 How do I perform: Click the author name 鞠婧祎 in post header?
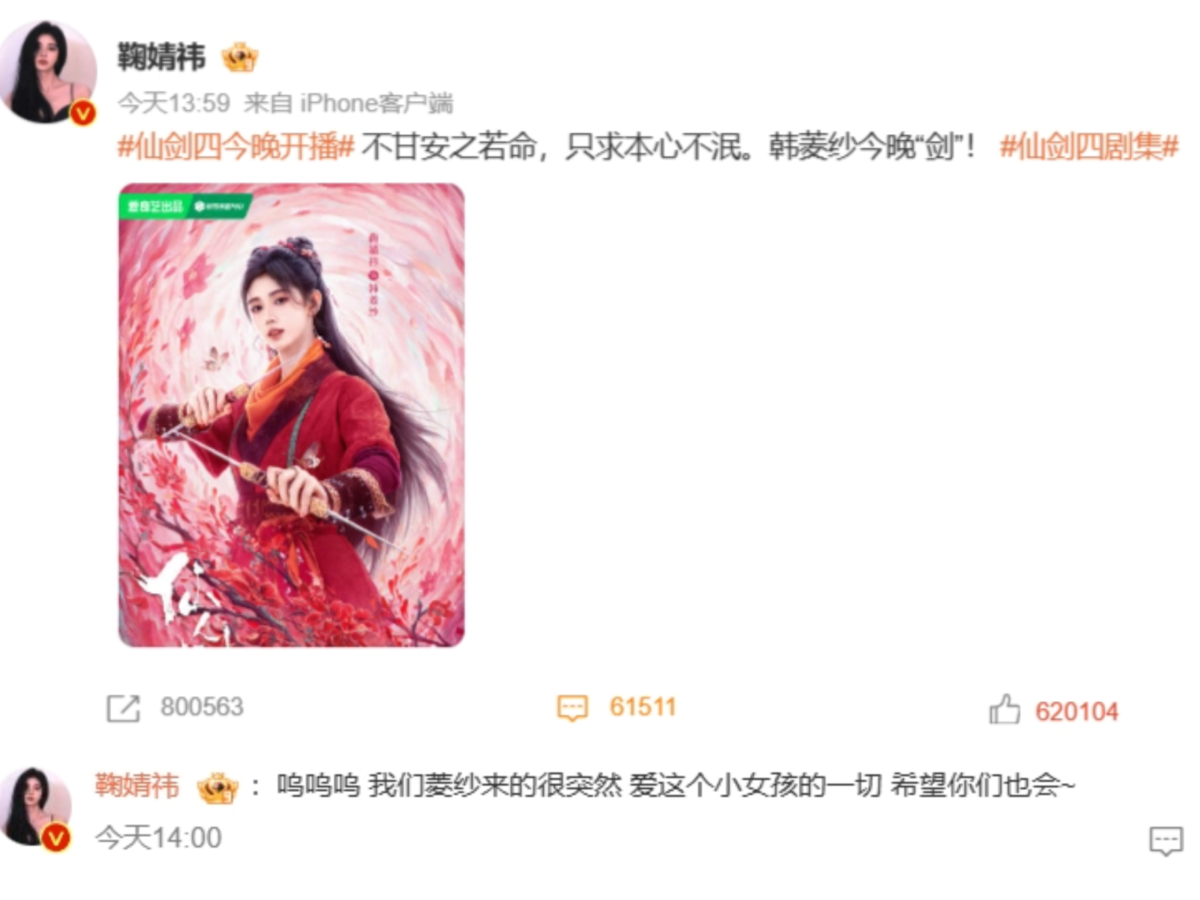coord(162,57)
